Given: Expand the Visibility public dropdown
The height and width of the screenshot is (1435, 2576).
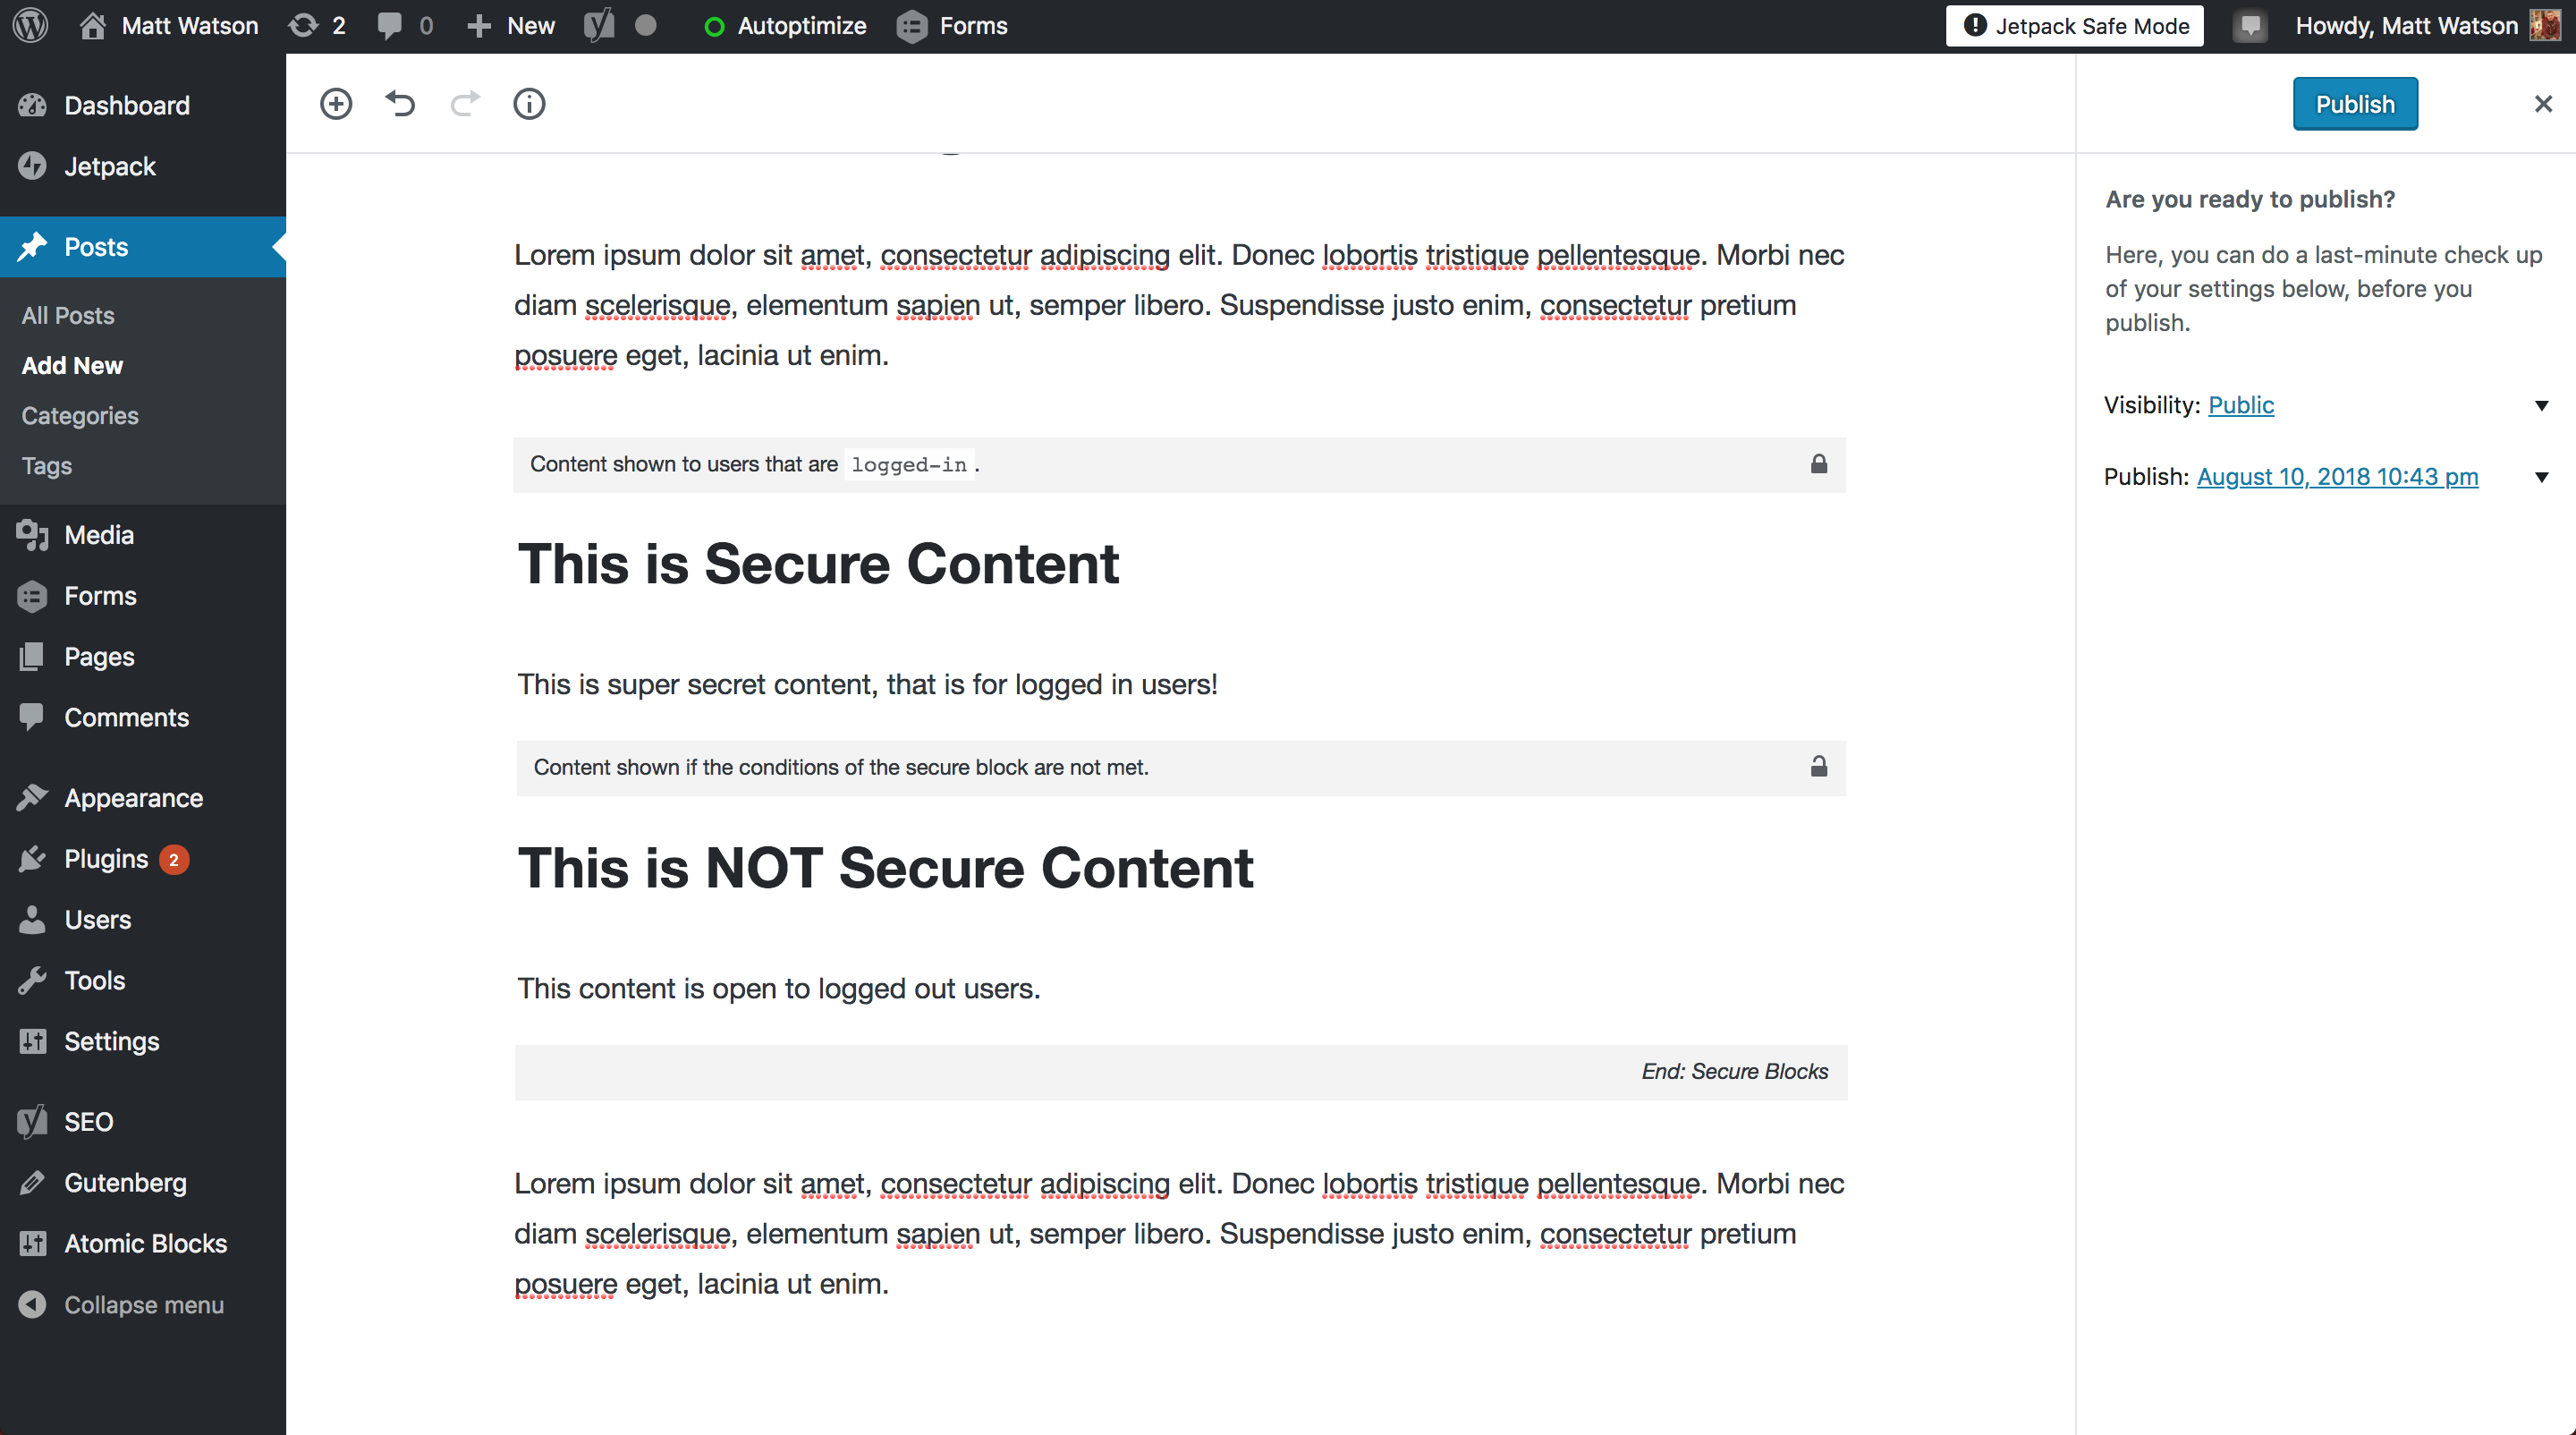Looking at the screenshot, I should 2540,404.
